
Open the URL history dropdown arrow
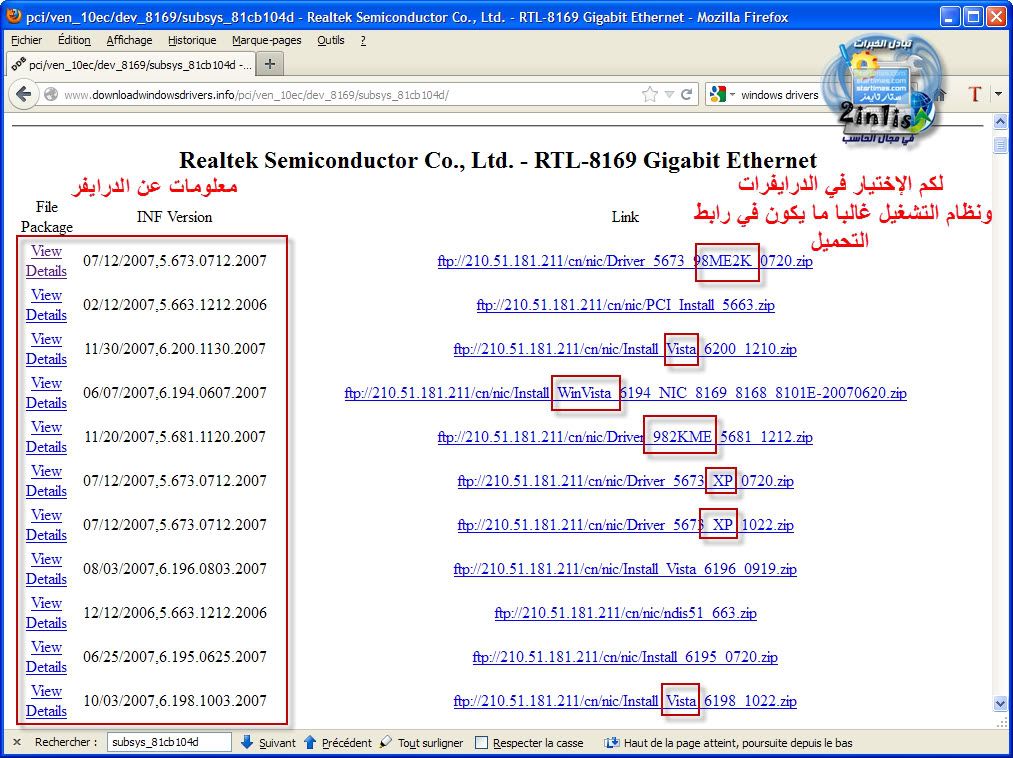point(669,95)
